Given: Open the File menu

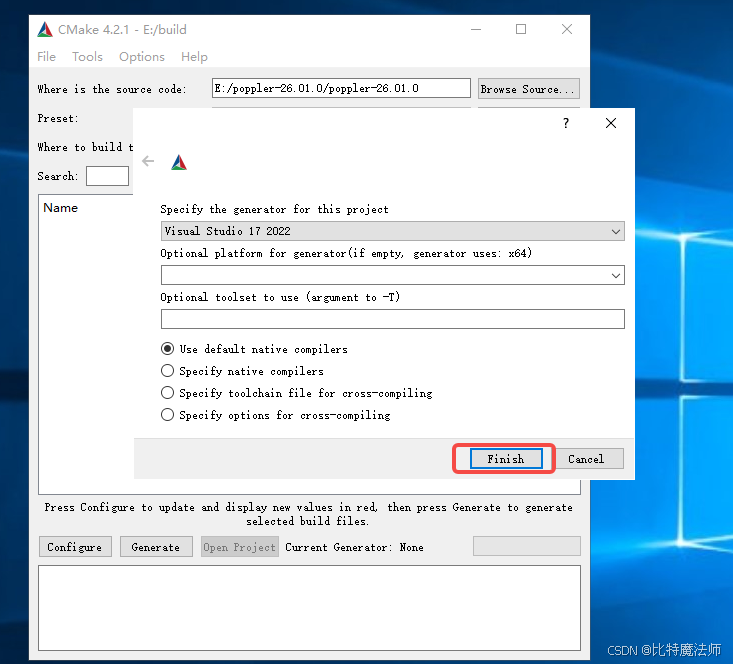Looking at the screenshot, I should point(46,57).
